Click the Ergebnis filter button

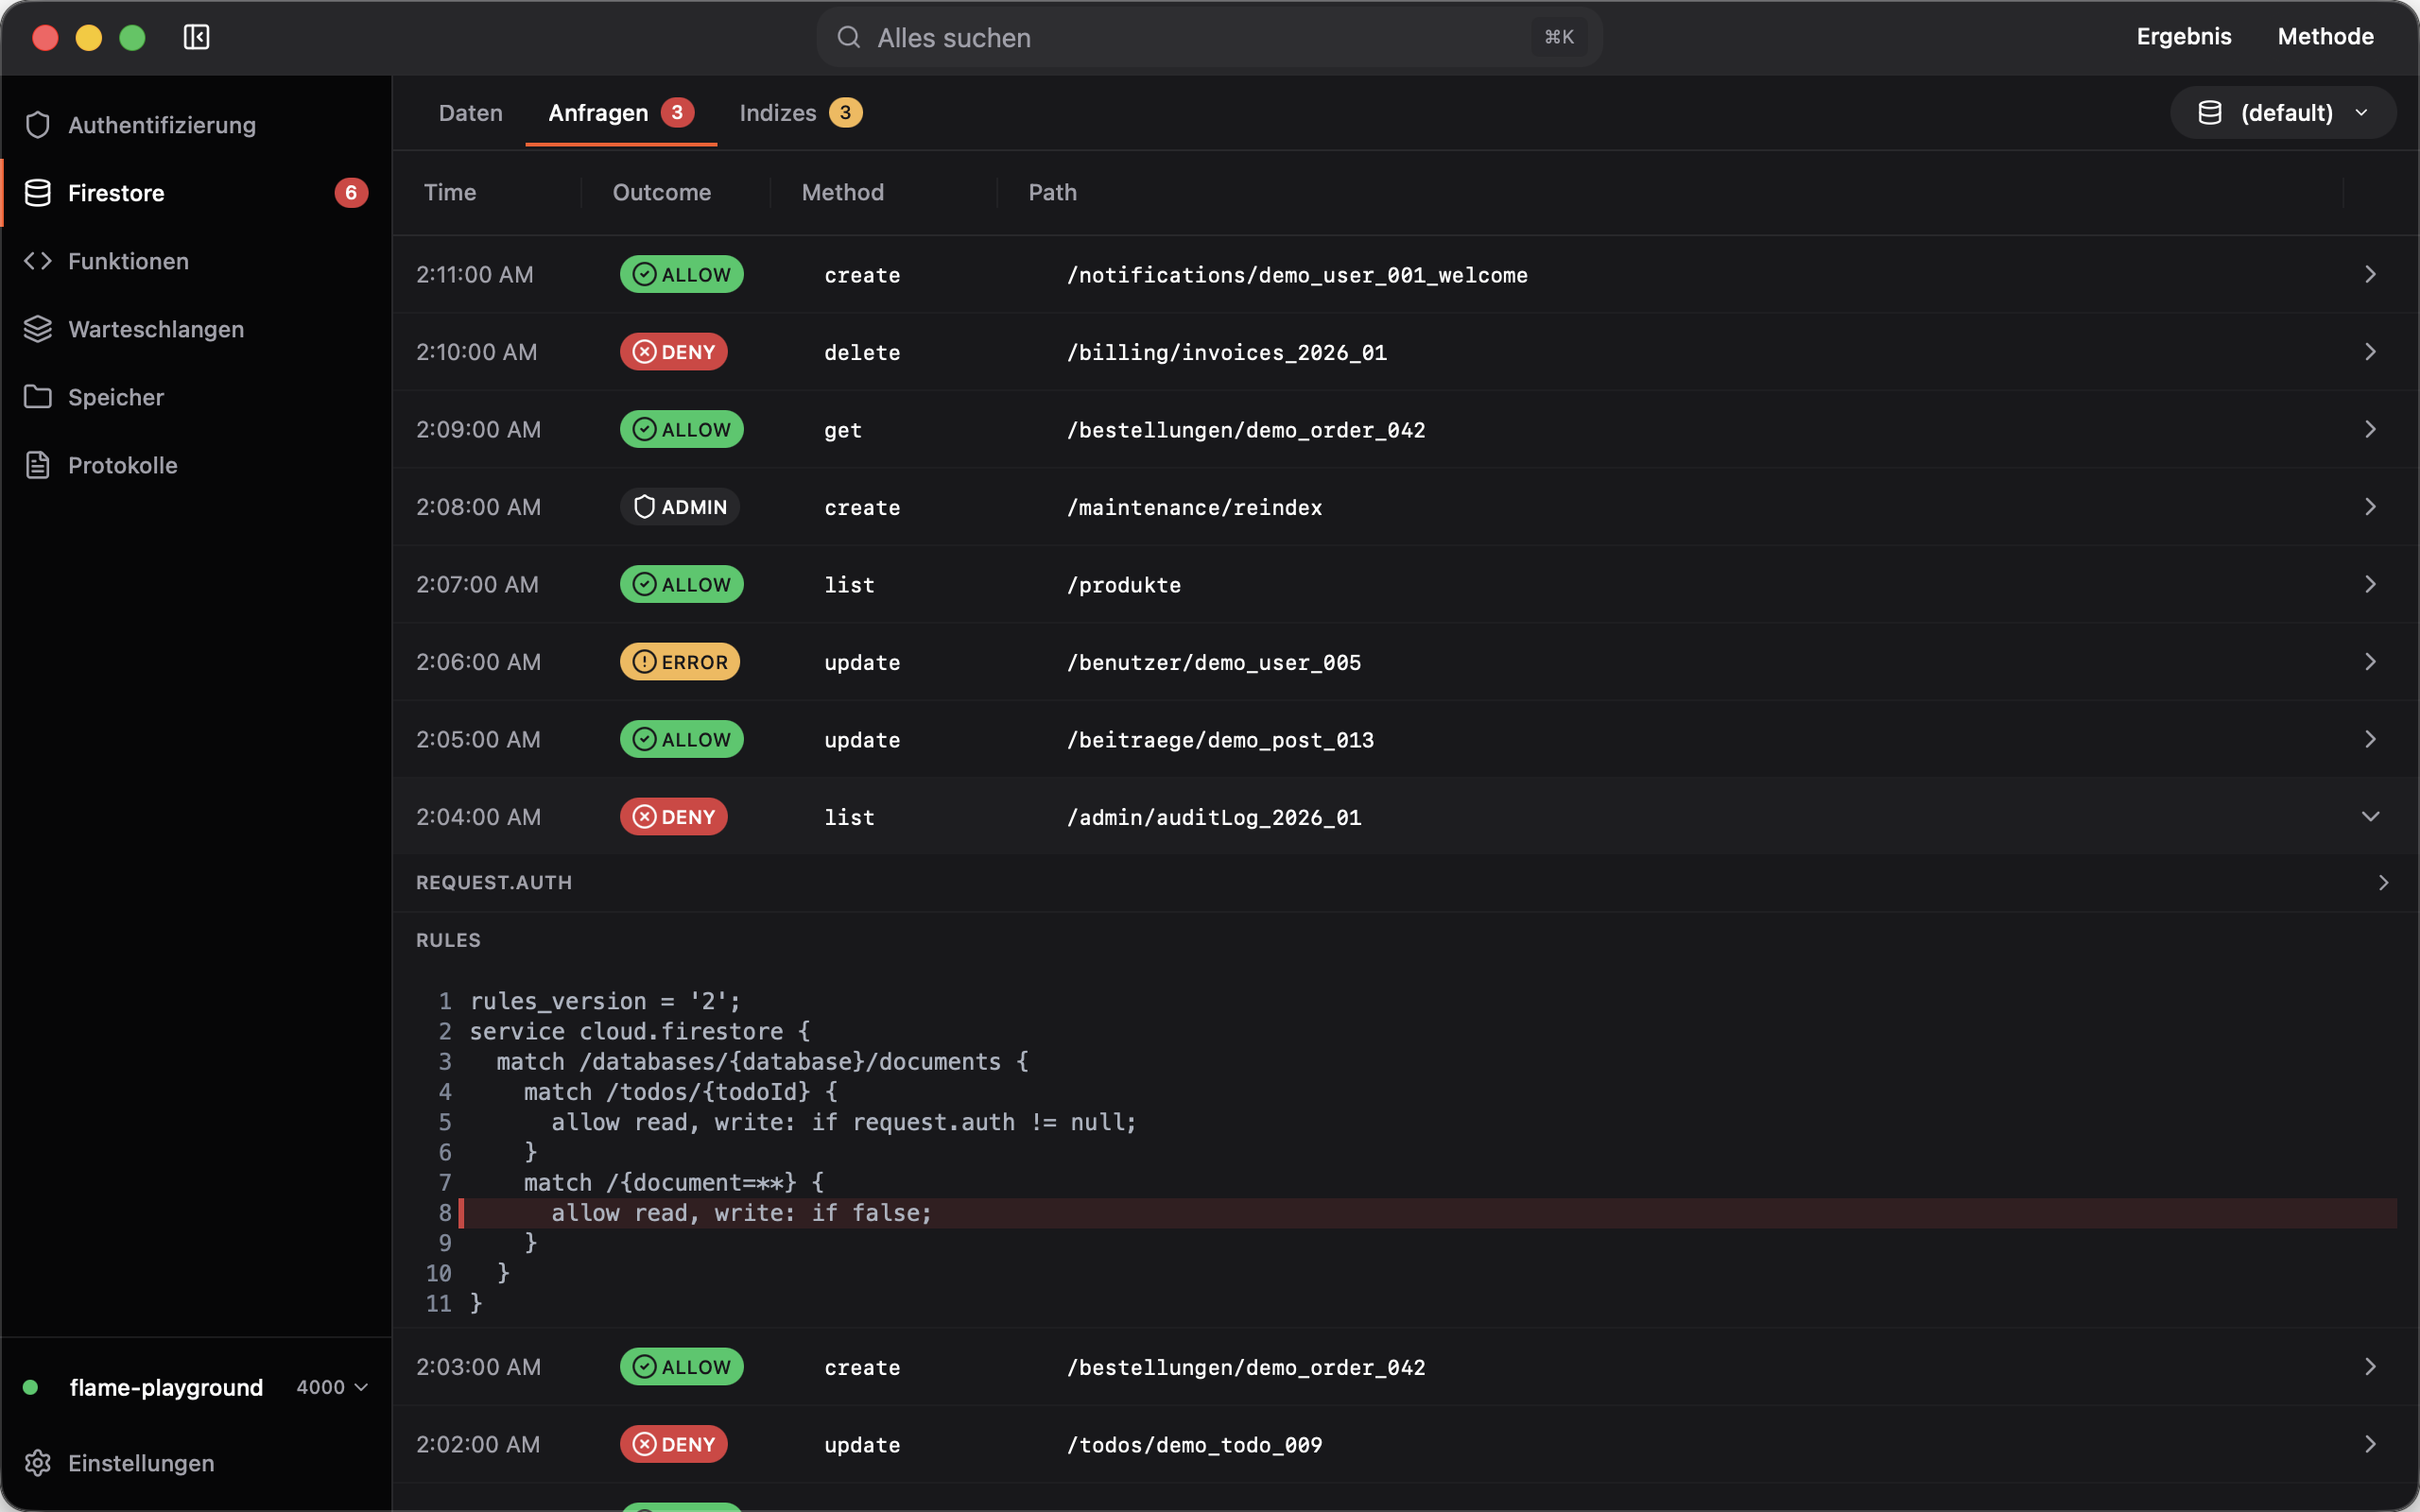pyautogui.click(x=2184, y=37)
